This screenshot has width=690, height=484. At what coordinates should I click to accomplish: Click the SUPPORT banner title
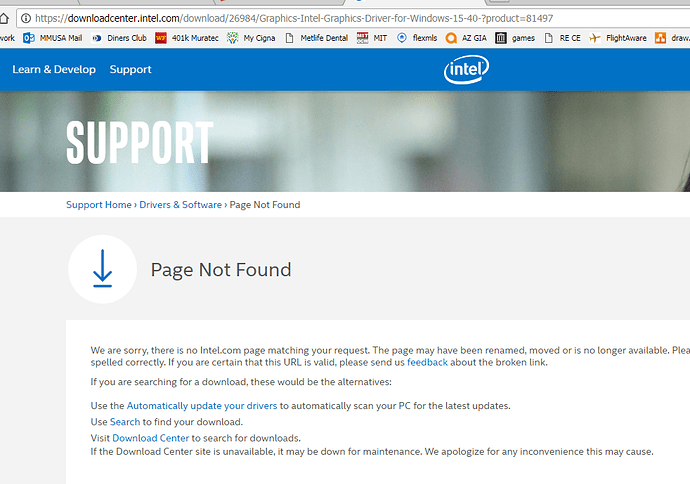(140, 142)
